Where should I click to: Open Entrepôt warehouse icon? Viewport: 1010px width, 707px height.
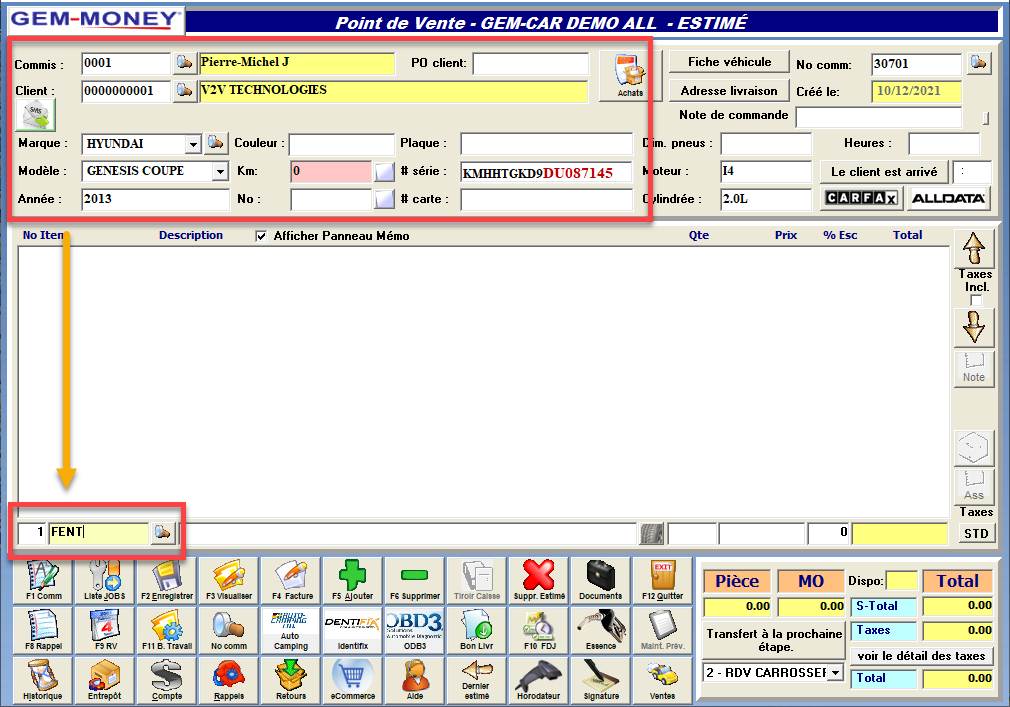click(105, 681)
